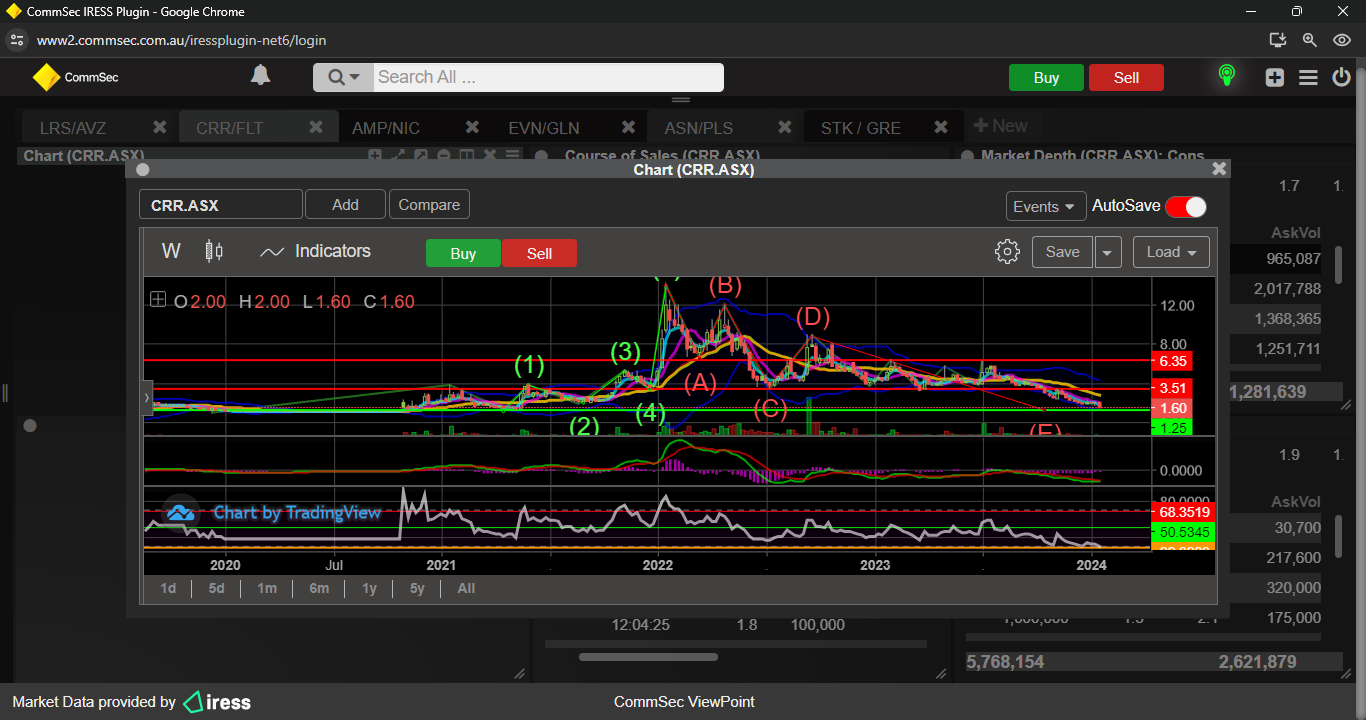The image size is (1366, 720).
Task: Click the Compare button
Action: pos(429,205)
